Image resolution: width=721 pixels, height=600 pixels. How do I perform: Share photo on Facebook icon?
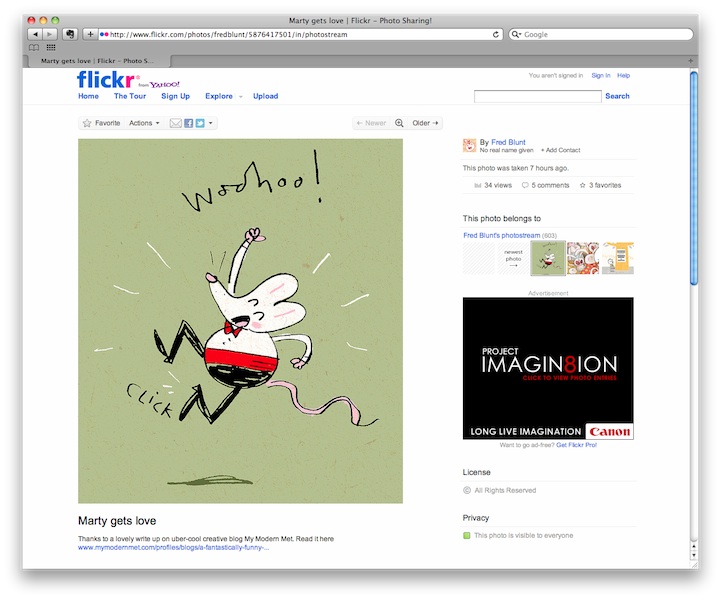pyautogui.click(x=189, y=123)
